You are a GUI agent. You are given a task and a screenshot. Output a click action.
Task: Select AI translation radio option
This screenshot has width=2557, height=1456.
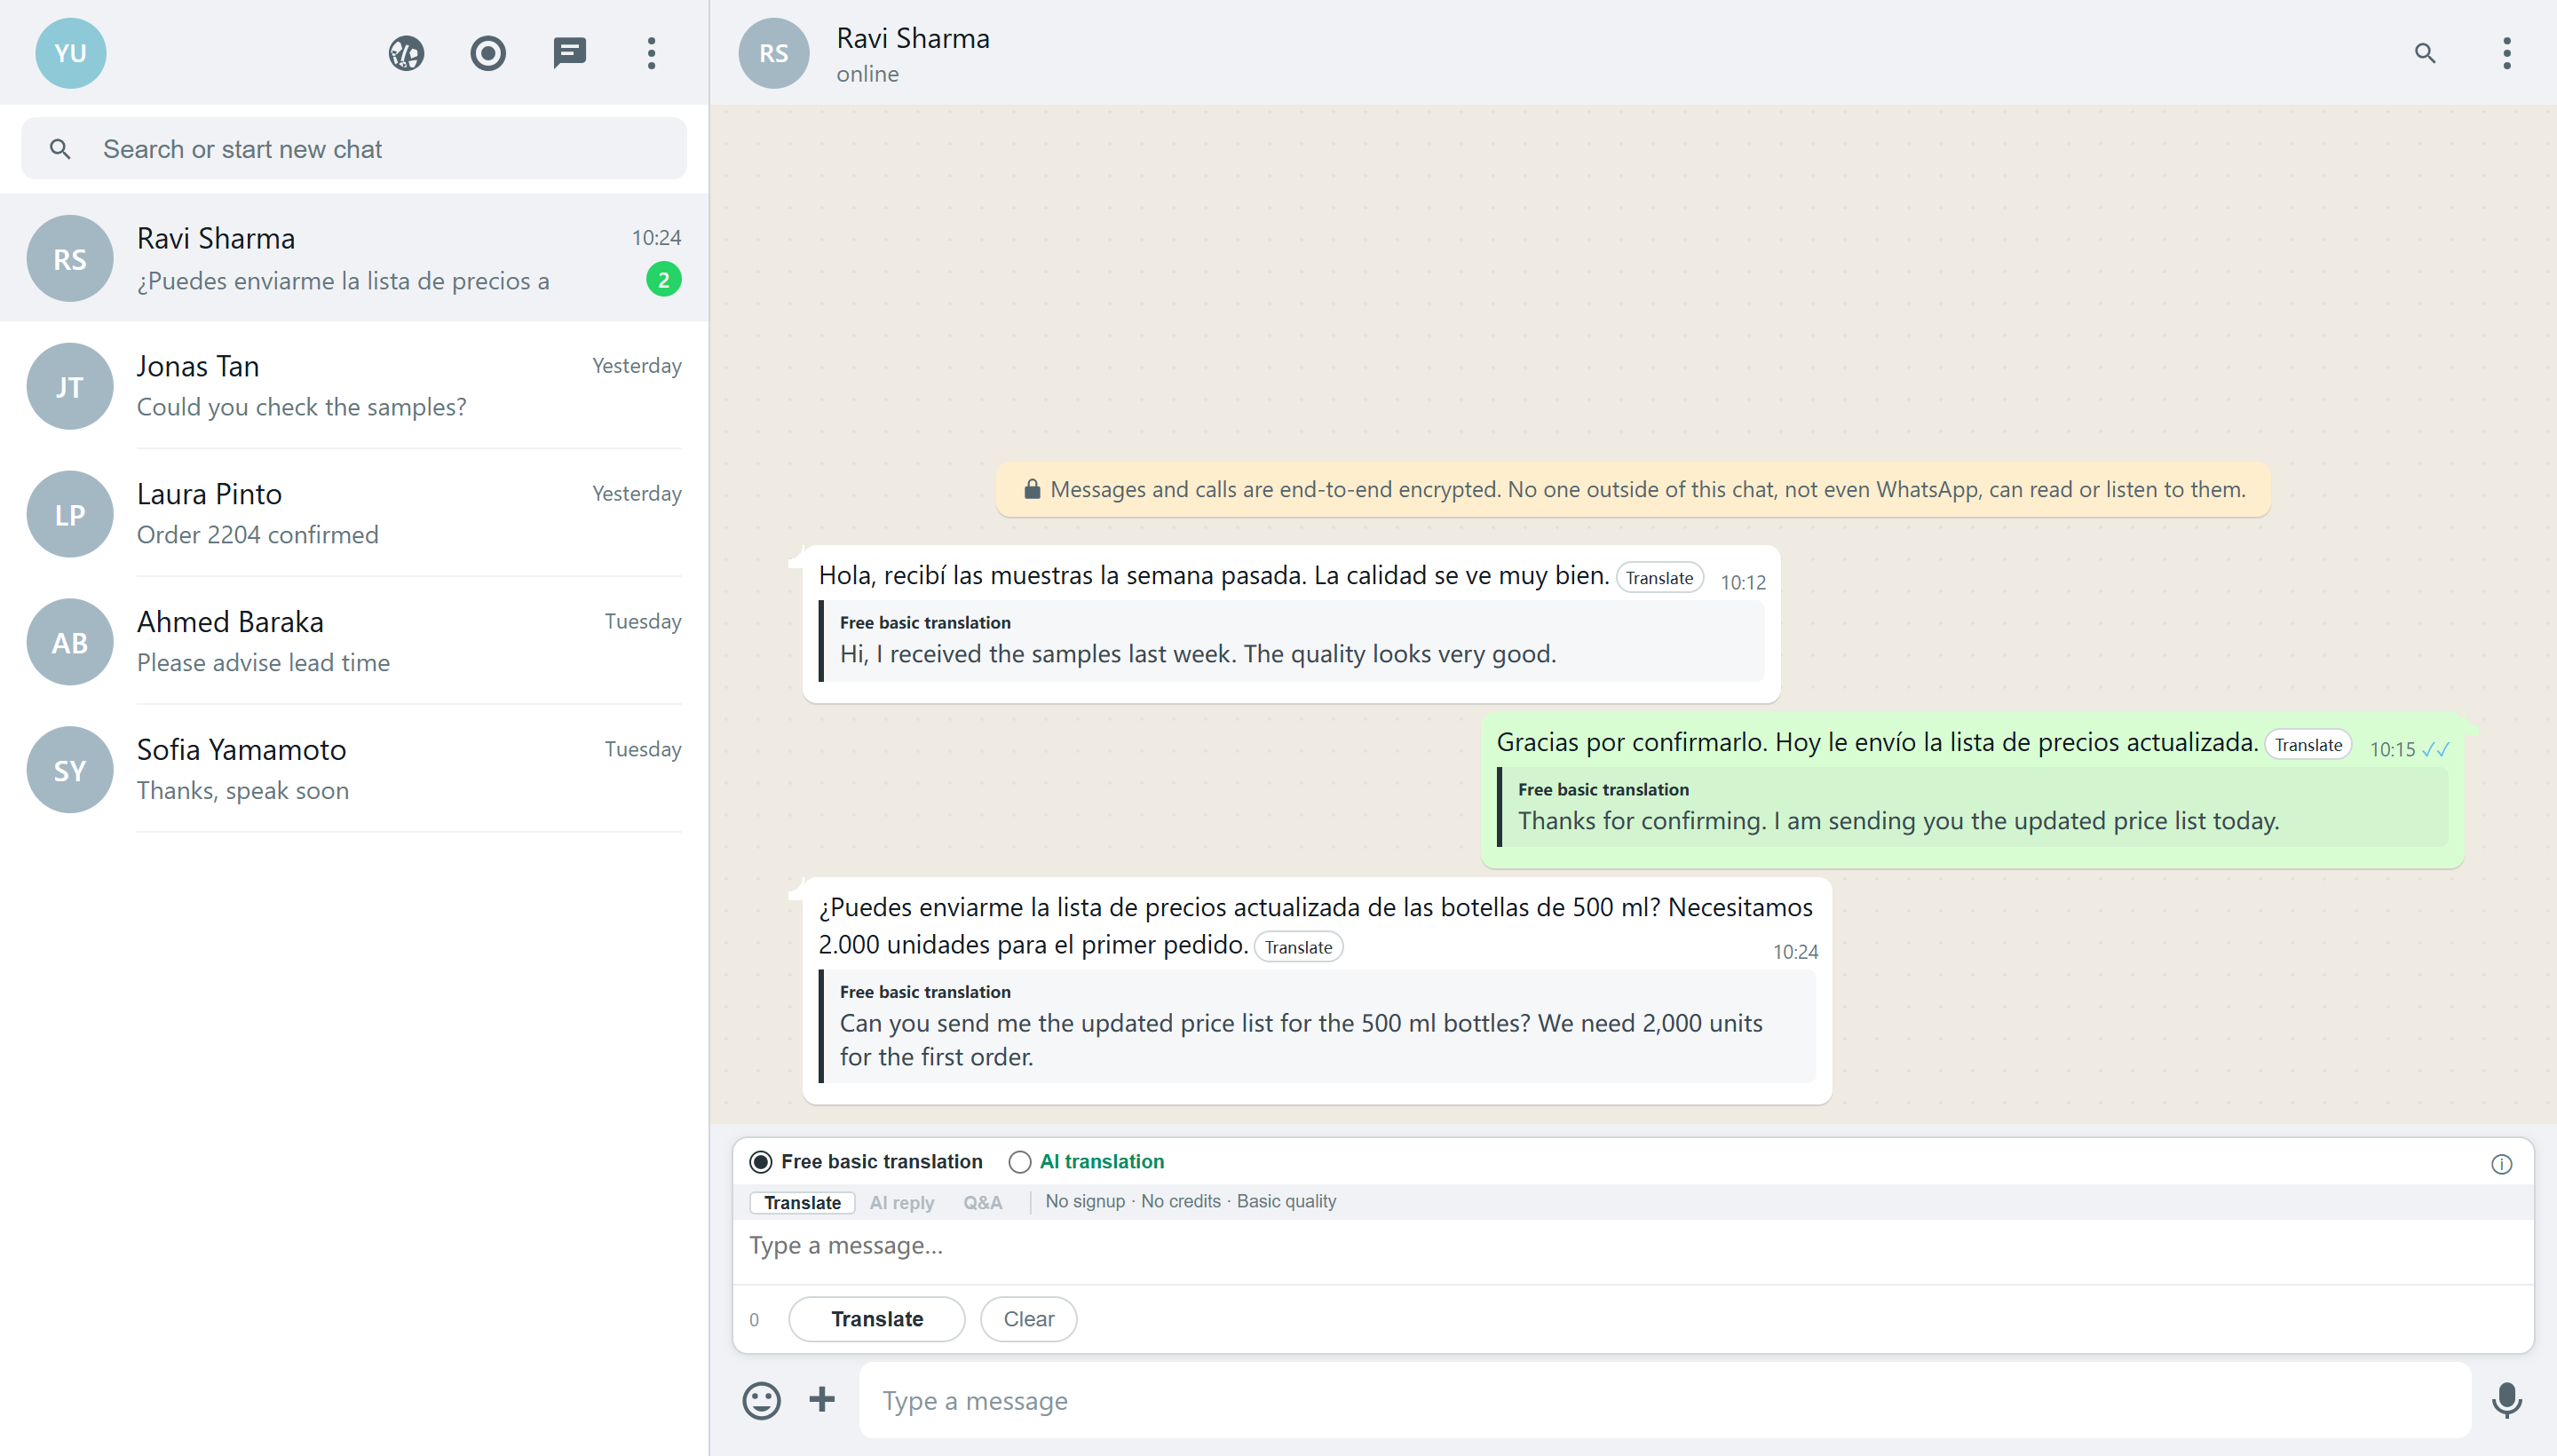pos(1019,1161)
